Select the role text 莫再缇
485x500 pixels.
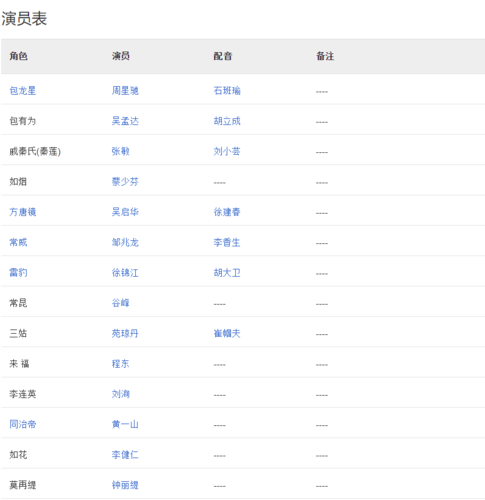coord(22,485)
